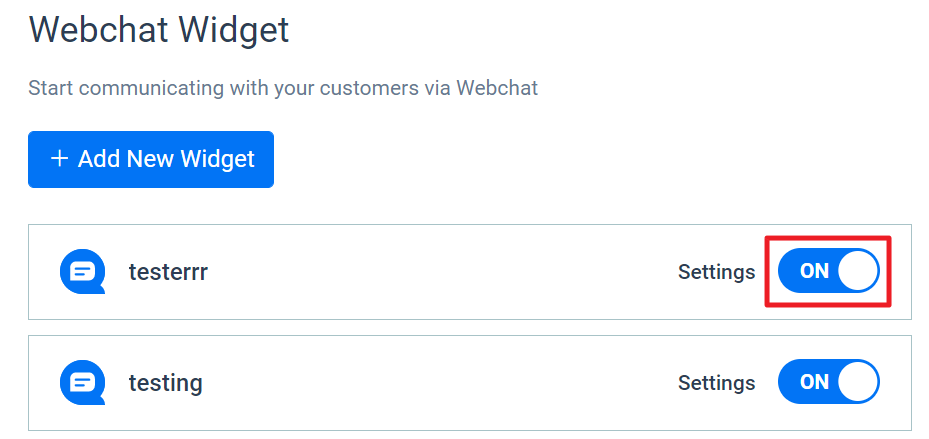
Task: Open Settings for the testerrr widget
Action: pos(717,272)
